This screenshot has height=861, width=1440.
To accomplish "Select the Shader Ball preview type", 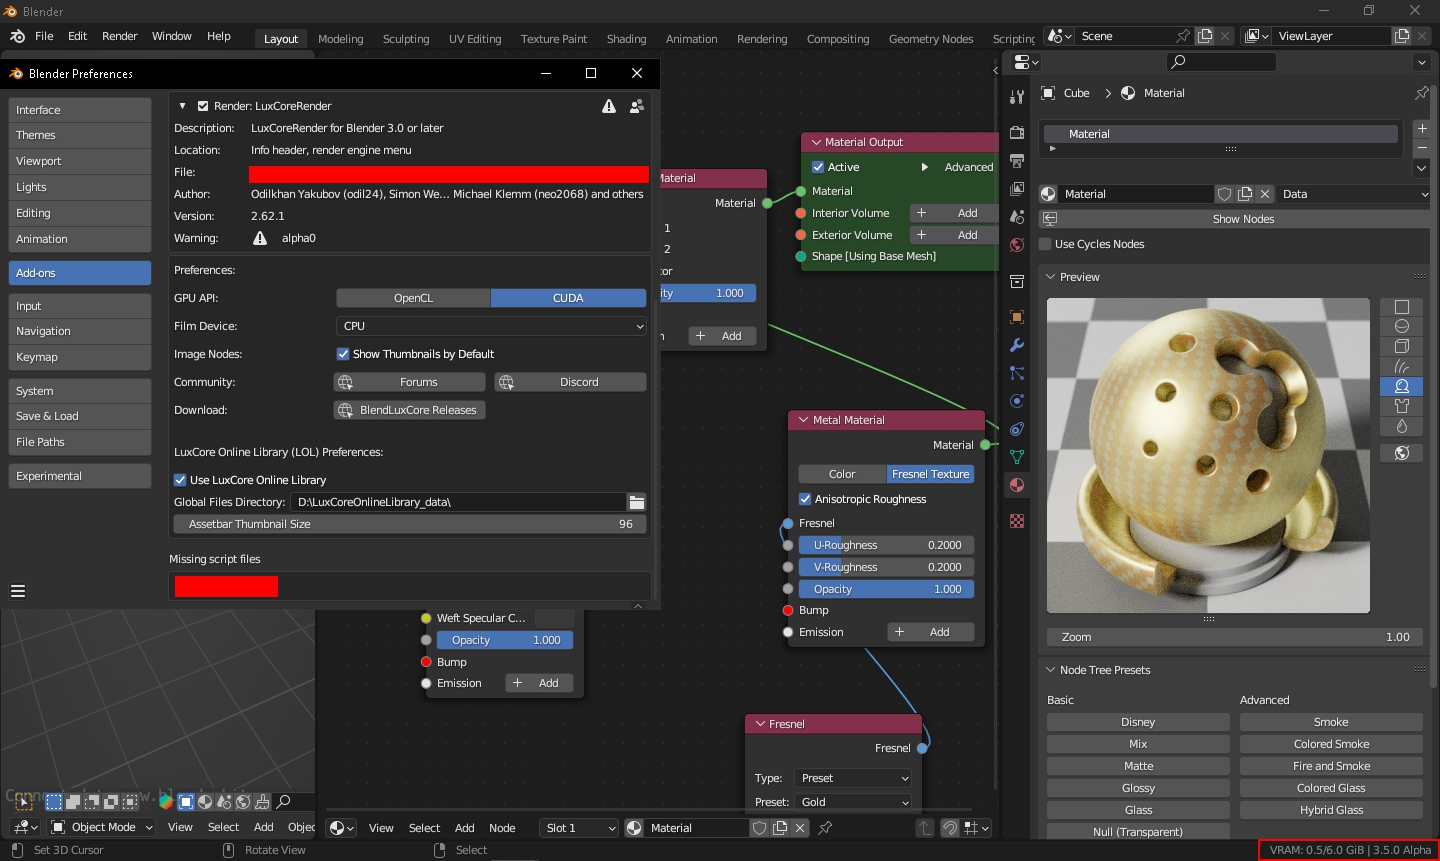I will point(1401,386).
